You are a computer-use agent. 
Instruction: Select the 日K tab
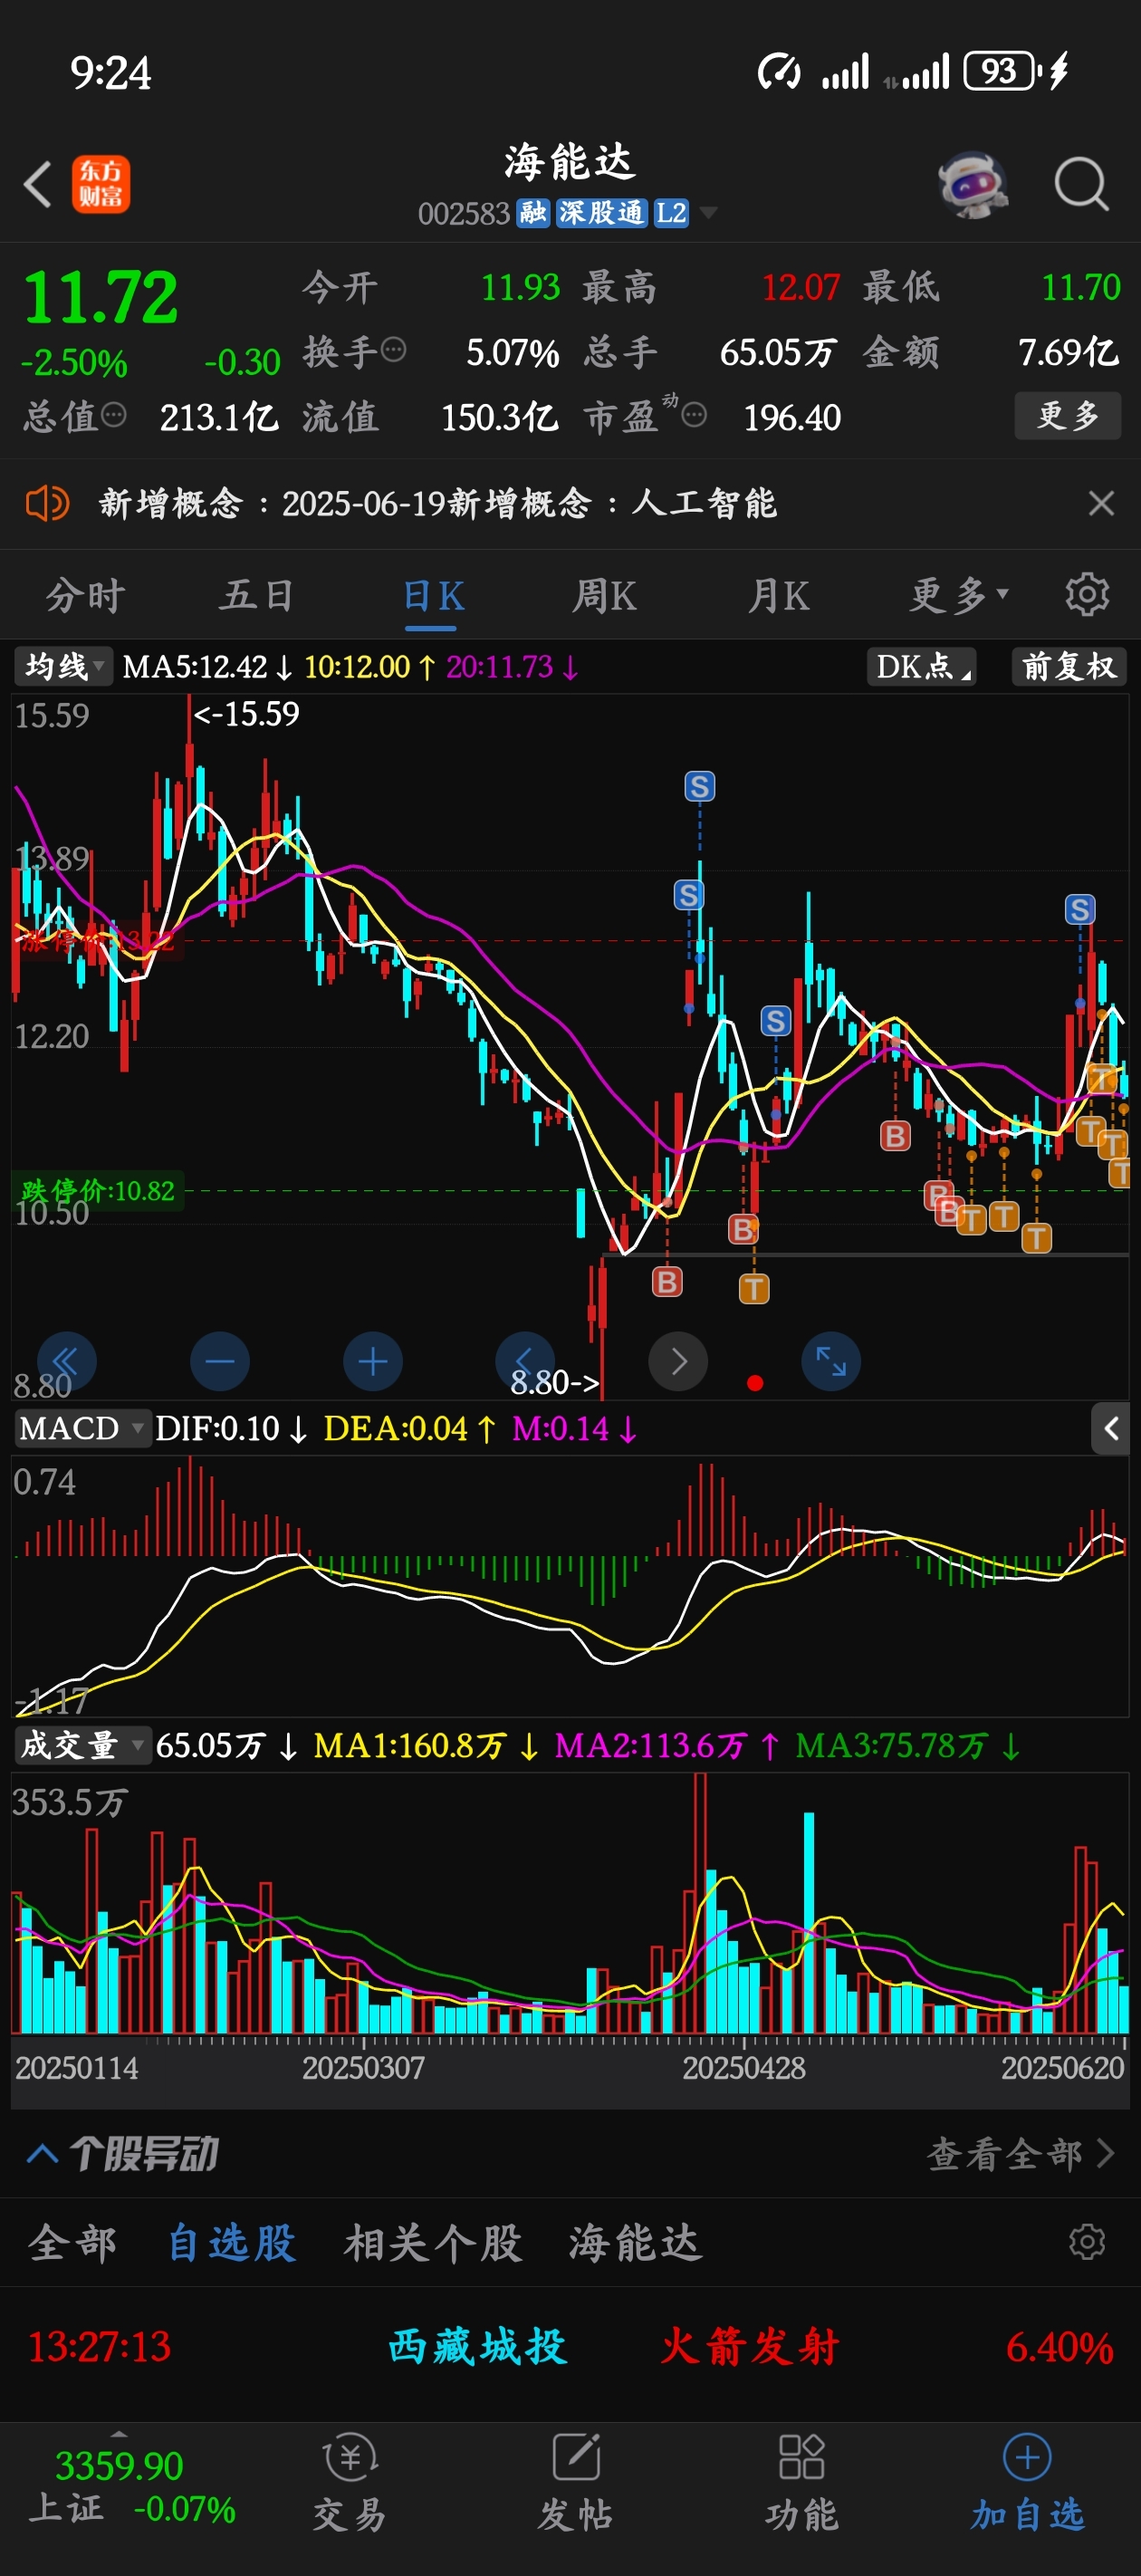pos(433,595)
